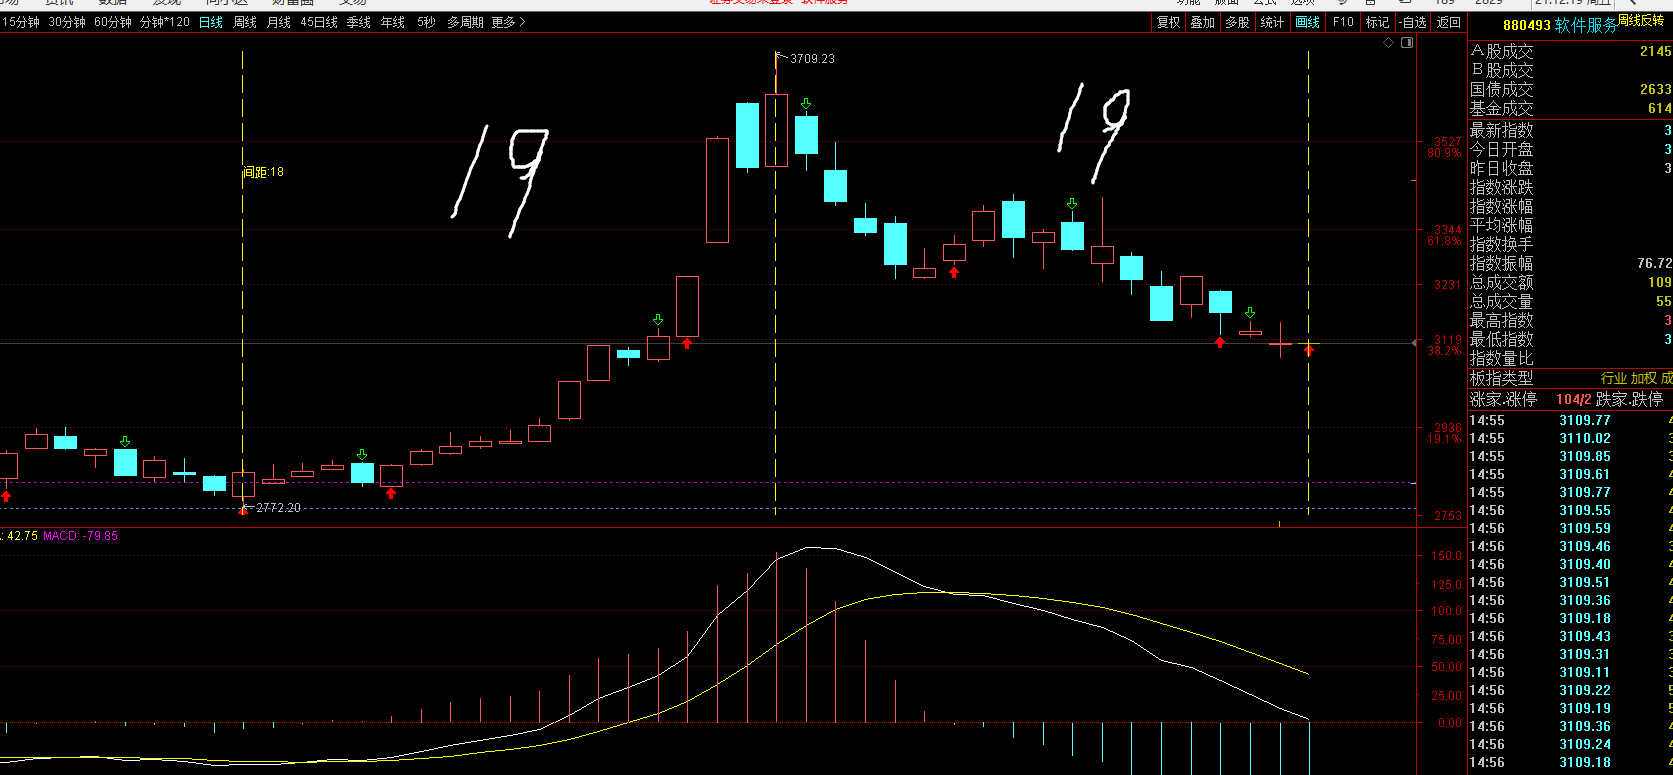
Task: Switch to the 60分钟 period
Action: pos(113,22)
